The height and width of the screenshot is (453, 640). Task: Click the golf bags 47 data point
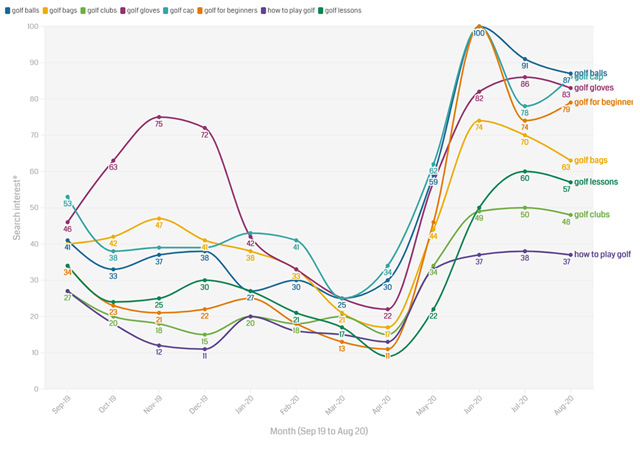coord(159,218)
